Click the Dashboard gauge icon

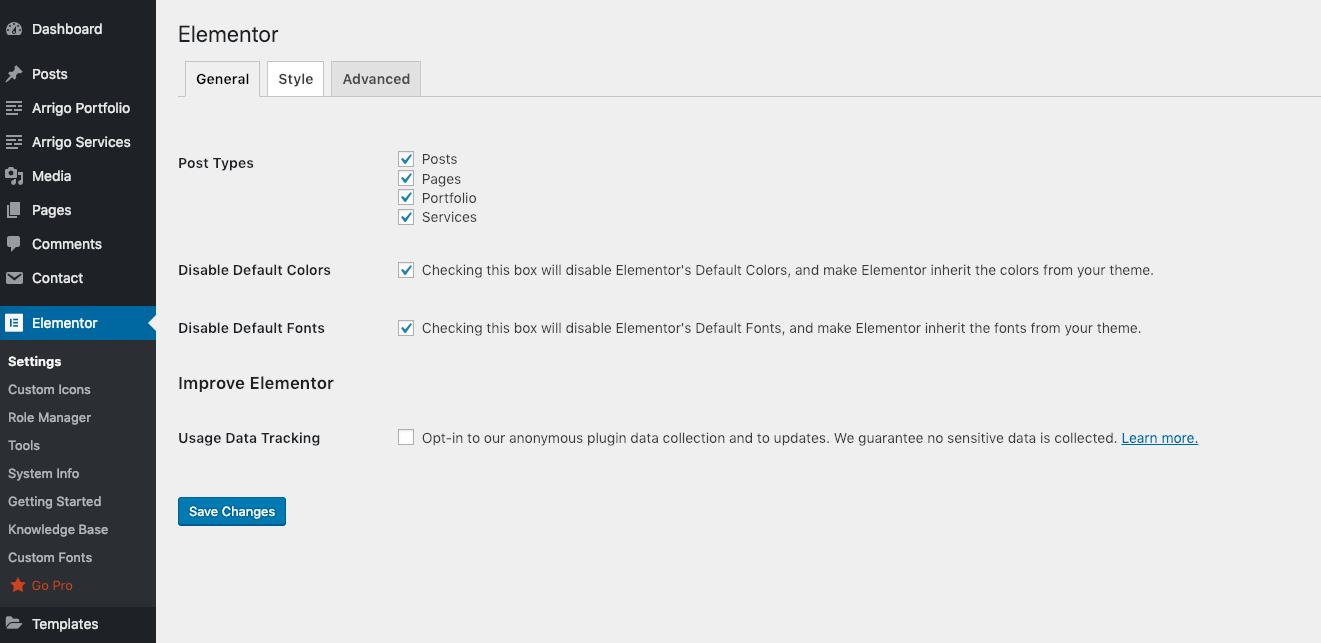click(x=14, y=29)
